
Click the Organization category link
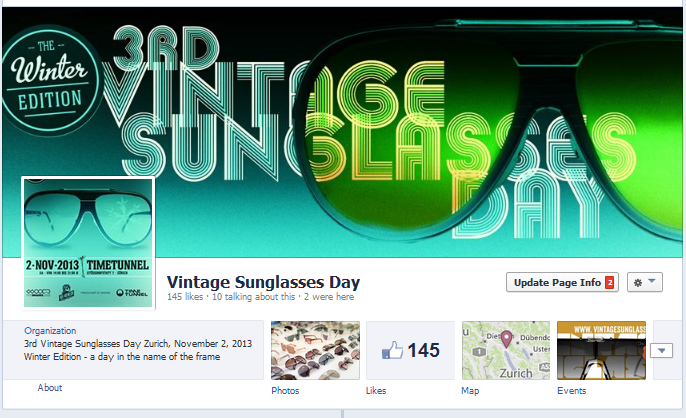tap(50, 331)
